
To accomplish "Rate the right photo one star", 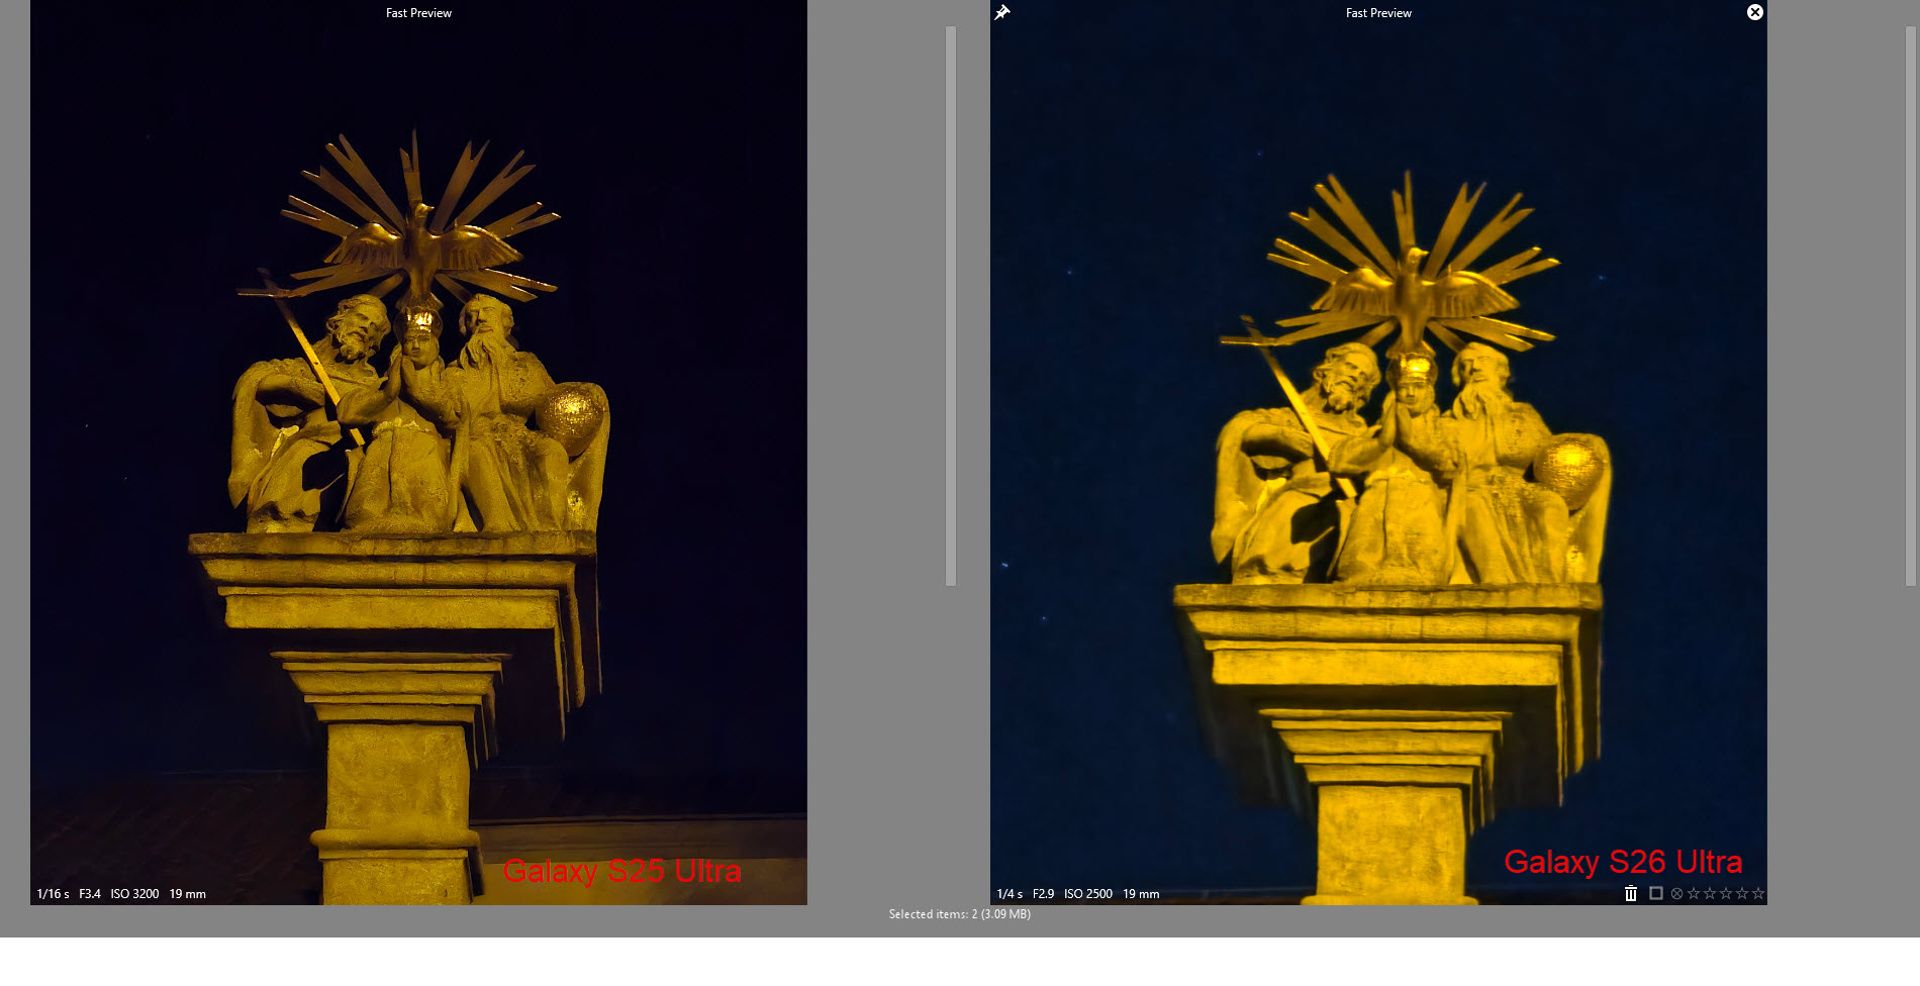I will coord(1693,893).
